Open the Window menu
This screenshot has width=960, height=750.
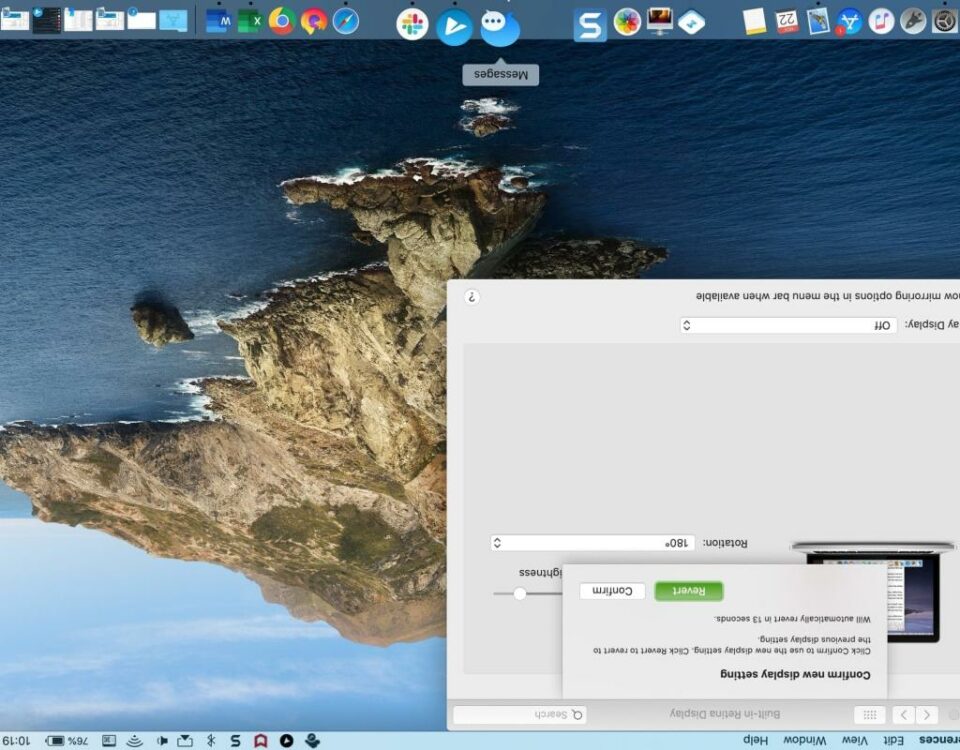(804, 740)
